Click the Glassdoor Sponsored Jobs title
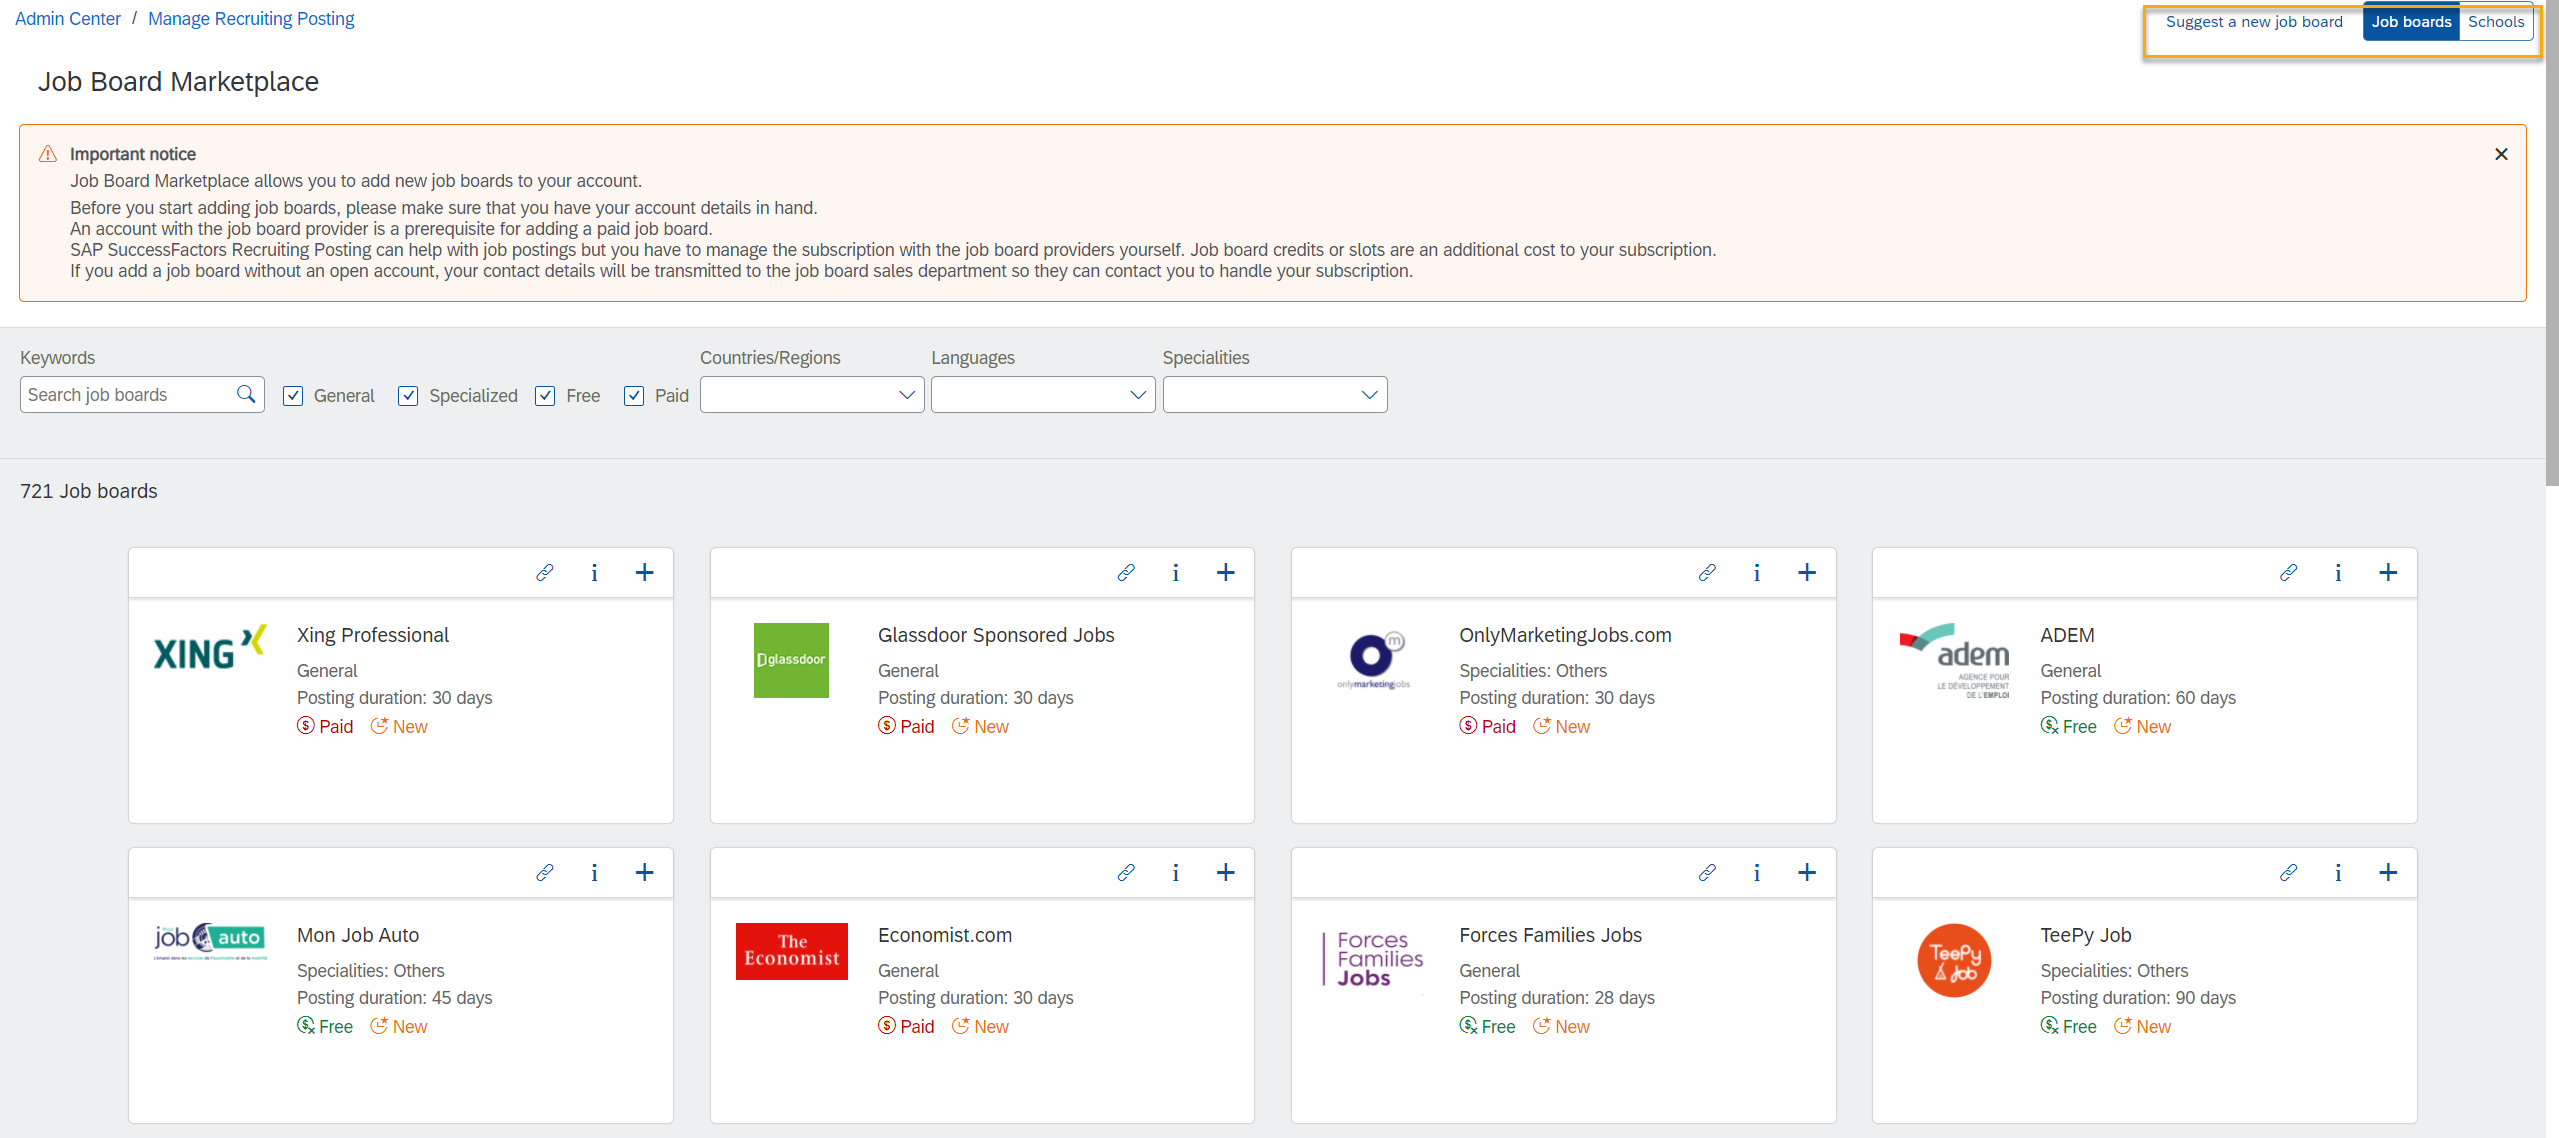This screenshot has width=2559, height=1138. (x=996, y=635)
